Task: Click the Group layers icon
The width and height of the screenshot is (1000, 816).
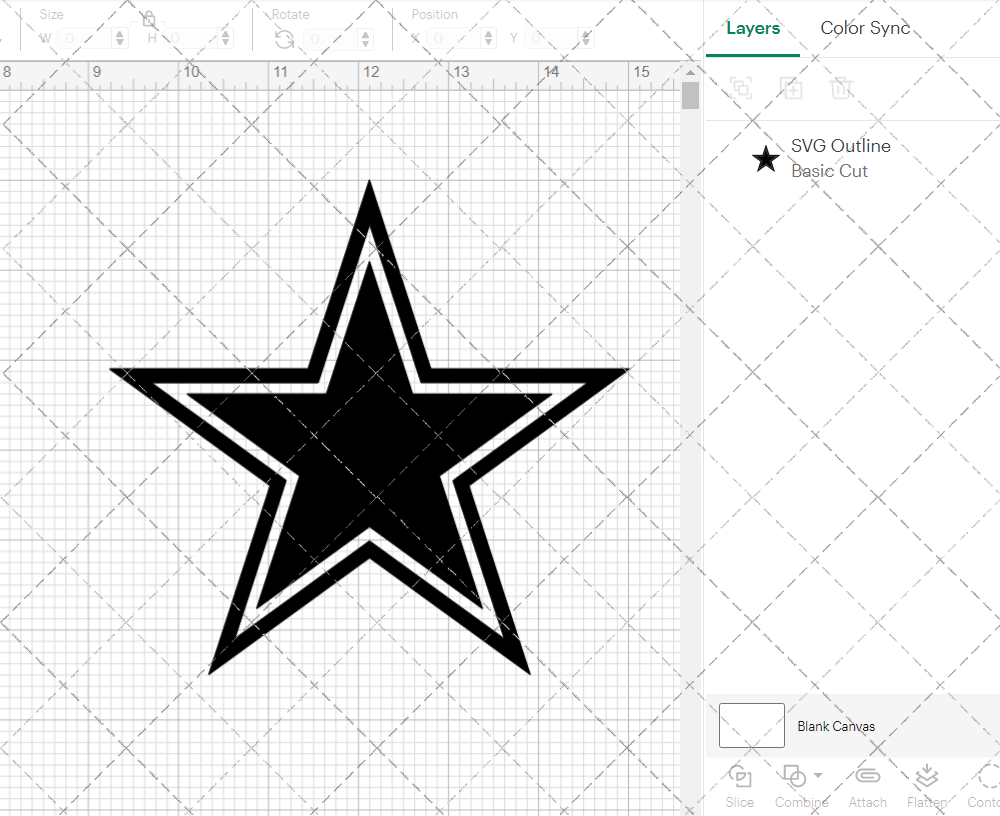Action: (741, 88)
